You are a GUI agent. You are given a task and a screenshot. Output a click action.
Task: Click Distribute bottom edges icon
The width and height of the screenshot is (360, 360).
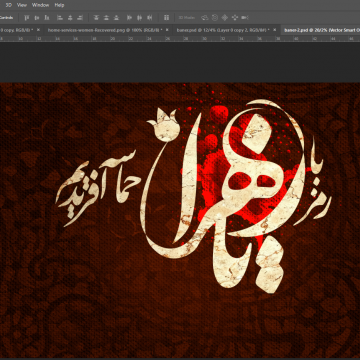116,17
